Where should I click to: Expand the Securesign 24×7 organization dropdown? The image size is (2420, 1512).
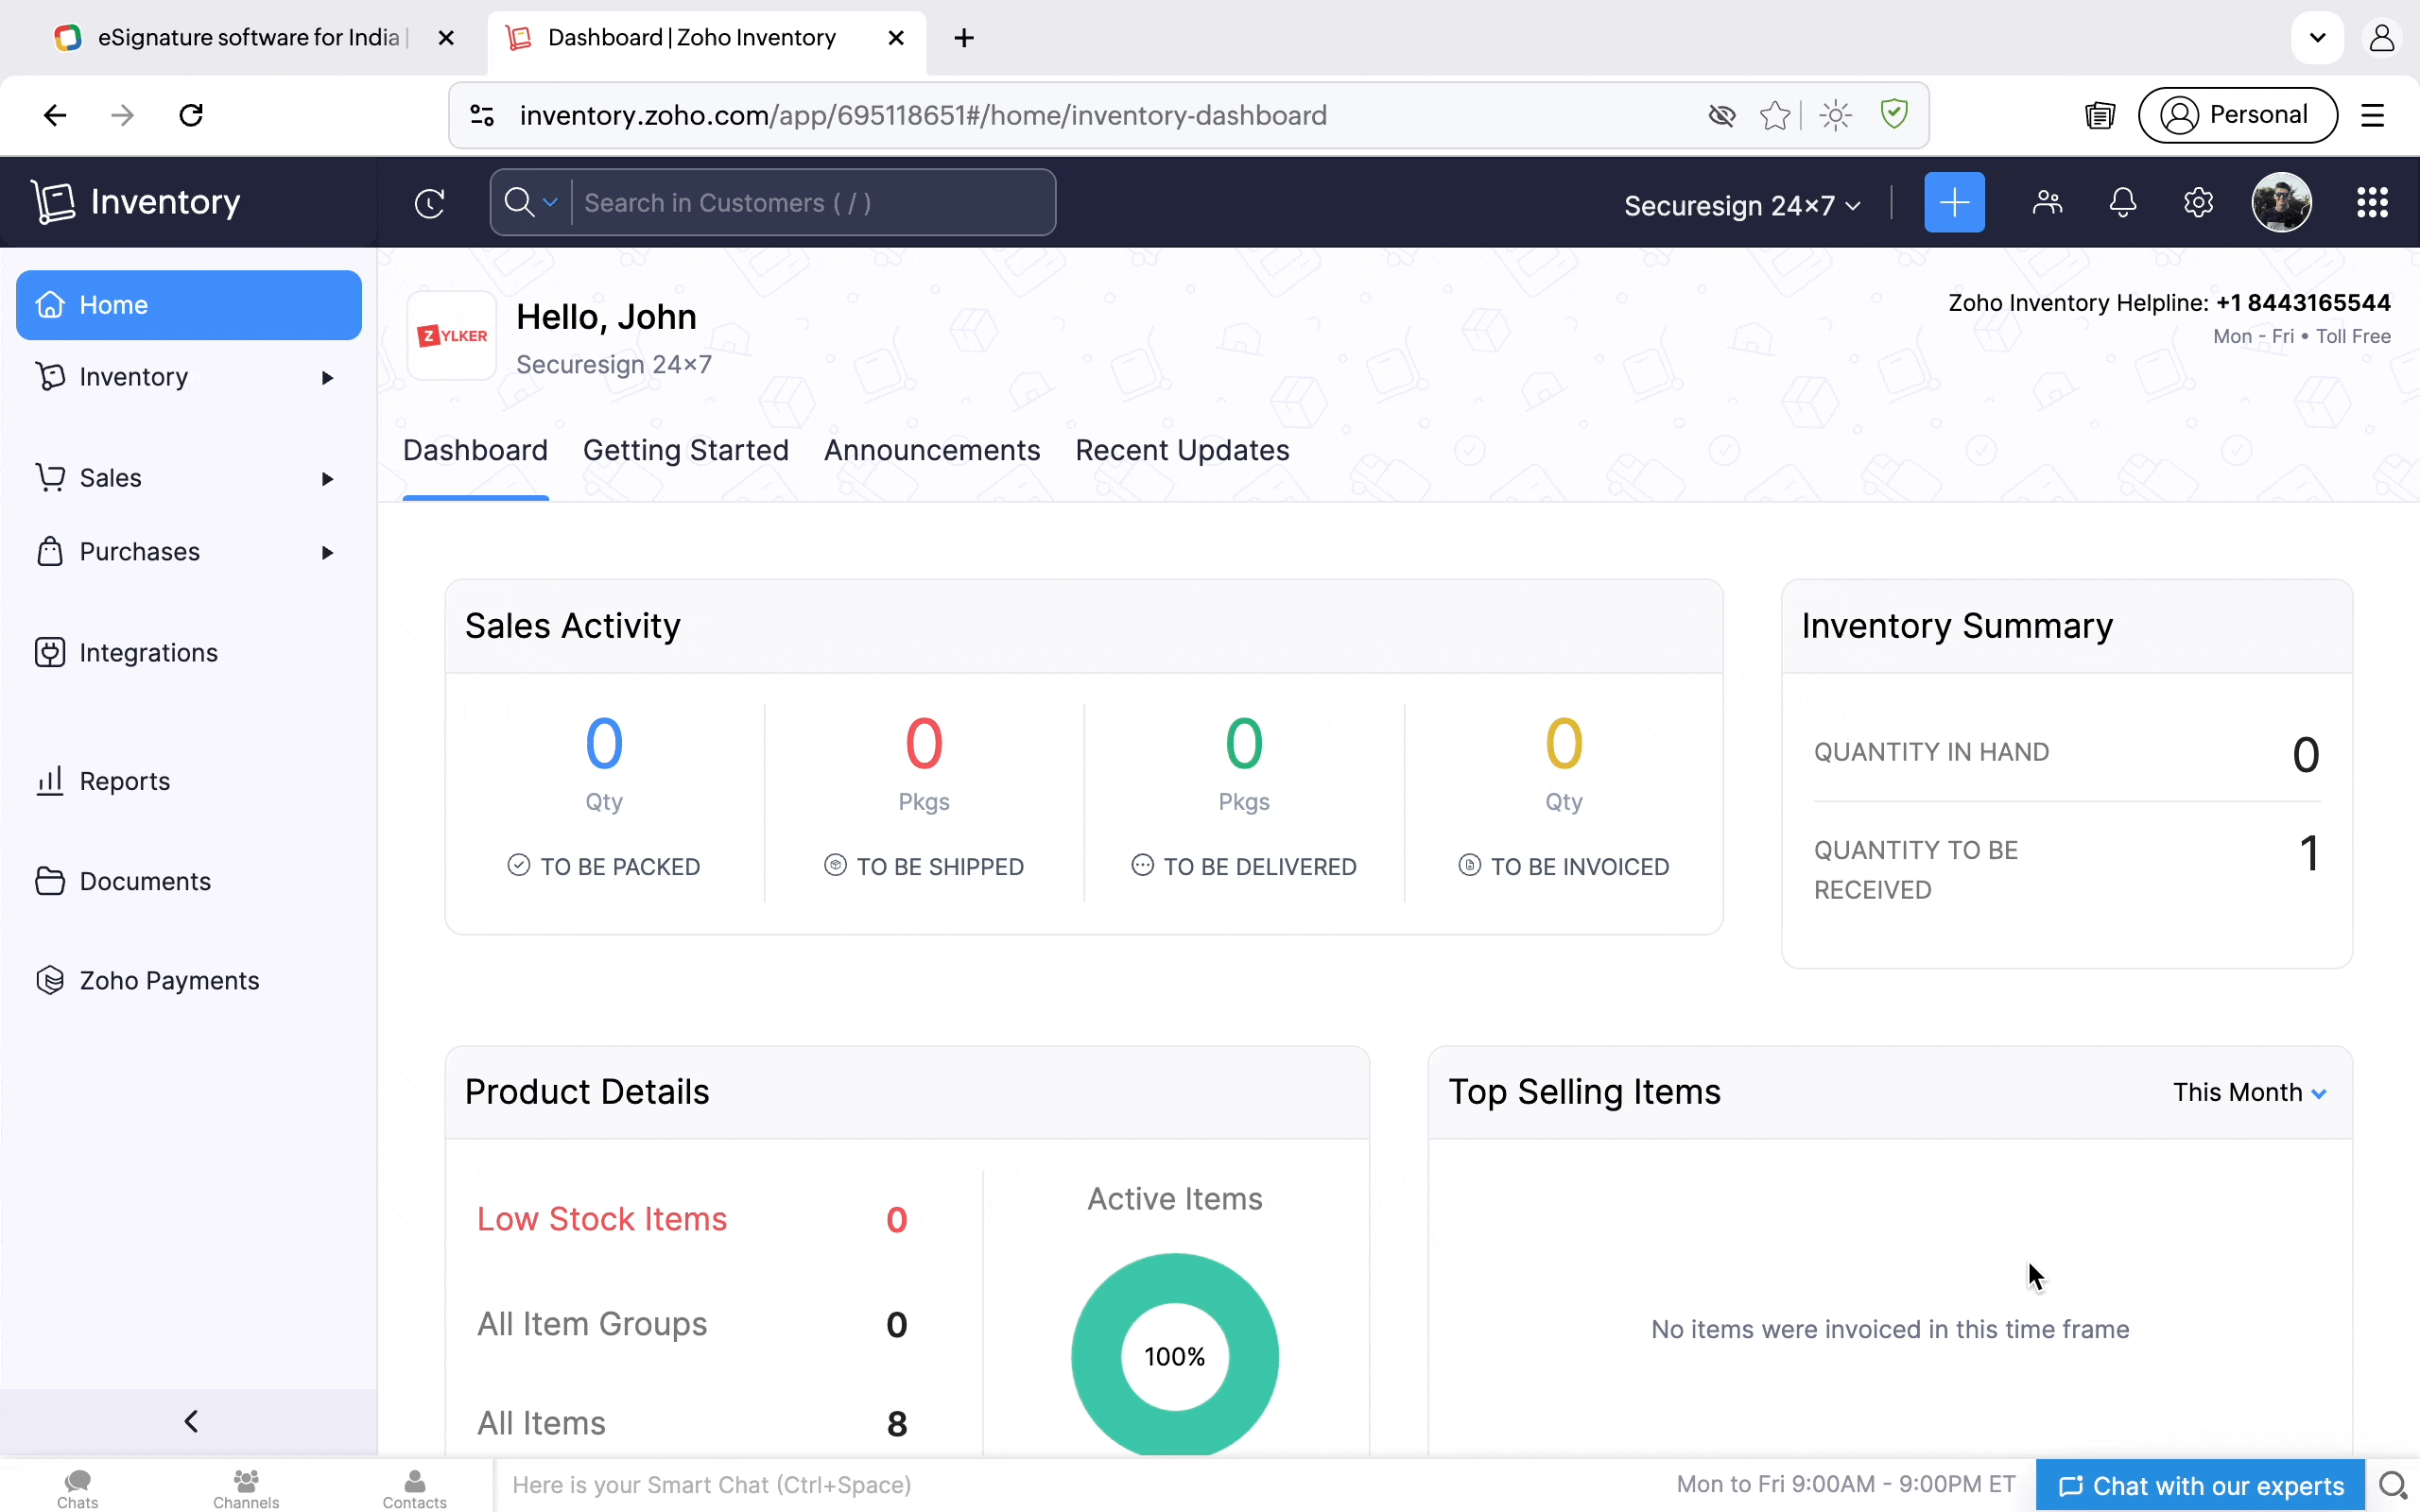[x=1741, y=206]
